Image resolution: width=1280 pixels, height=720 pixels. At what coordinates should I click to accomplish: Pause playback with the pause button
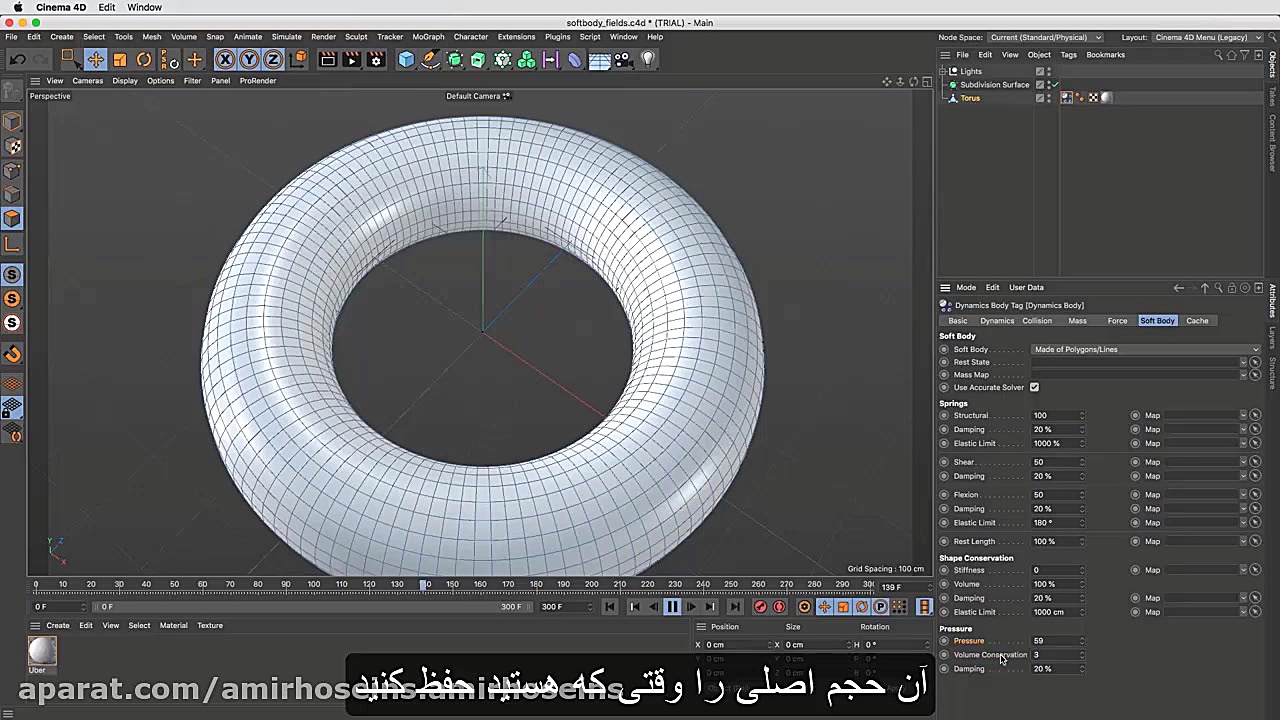point(672,607)
